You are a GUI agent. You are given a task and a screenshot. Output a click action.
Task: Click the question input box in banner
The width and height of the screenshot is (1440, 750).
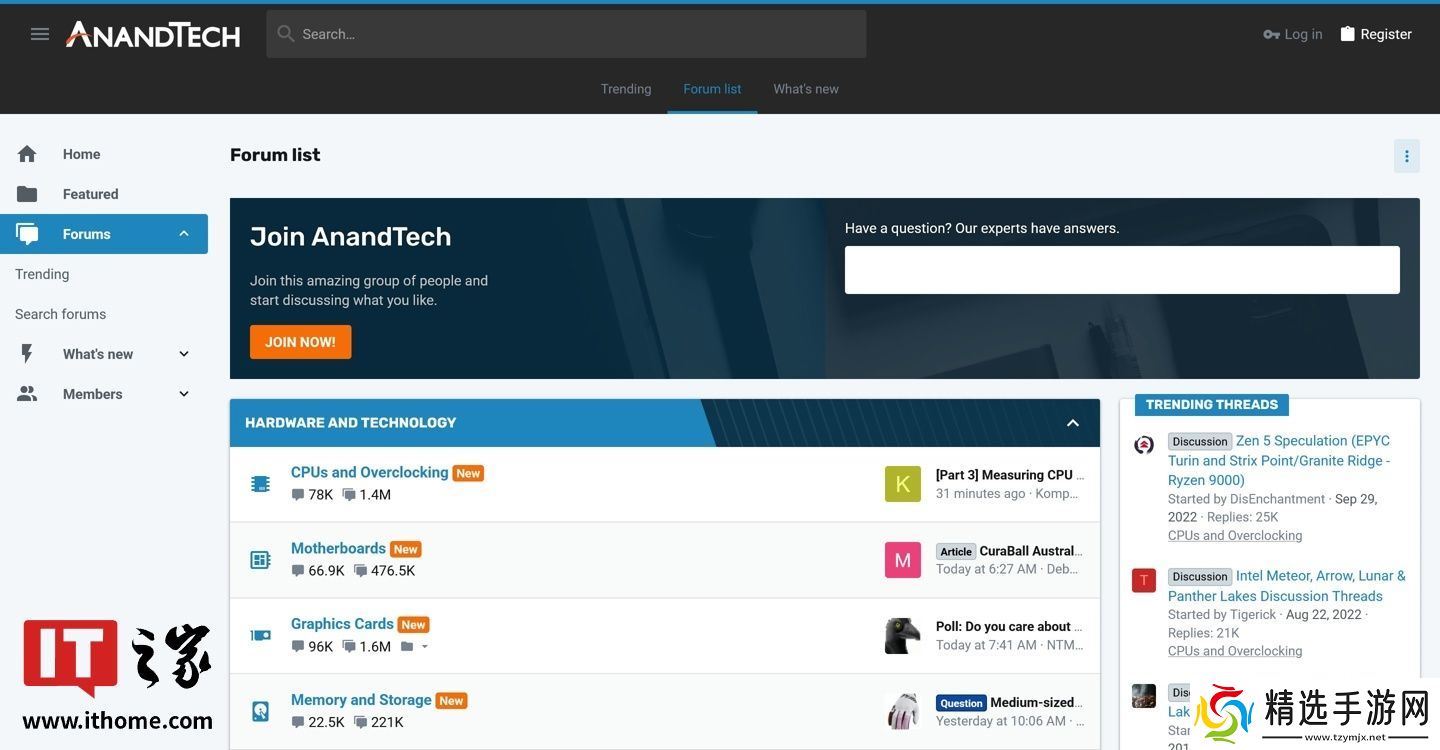tap(1121, 270)
